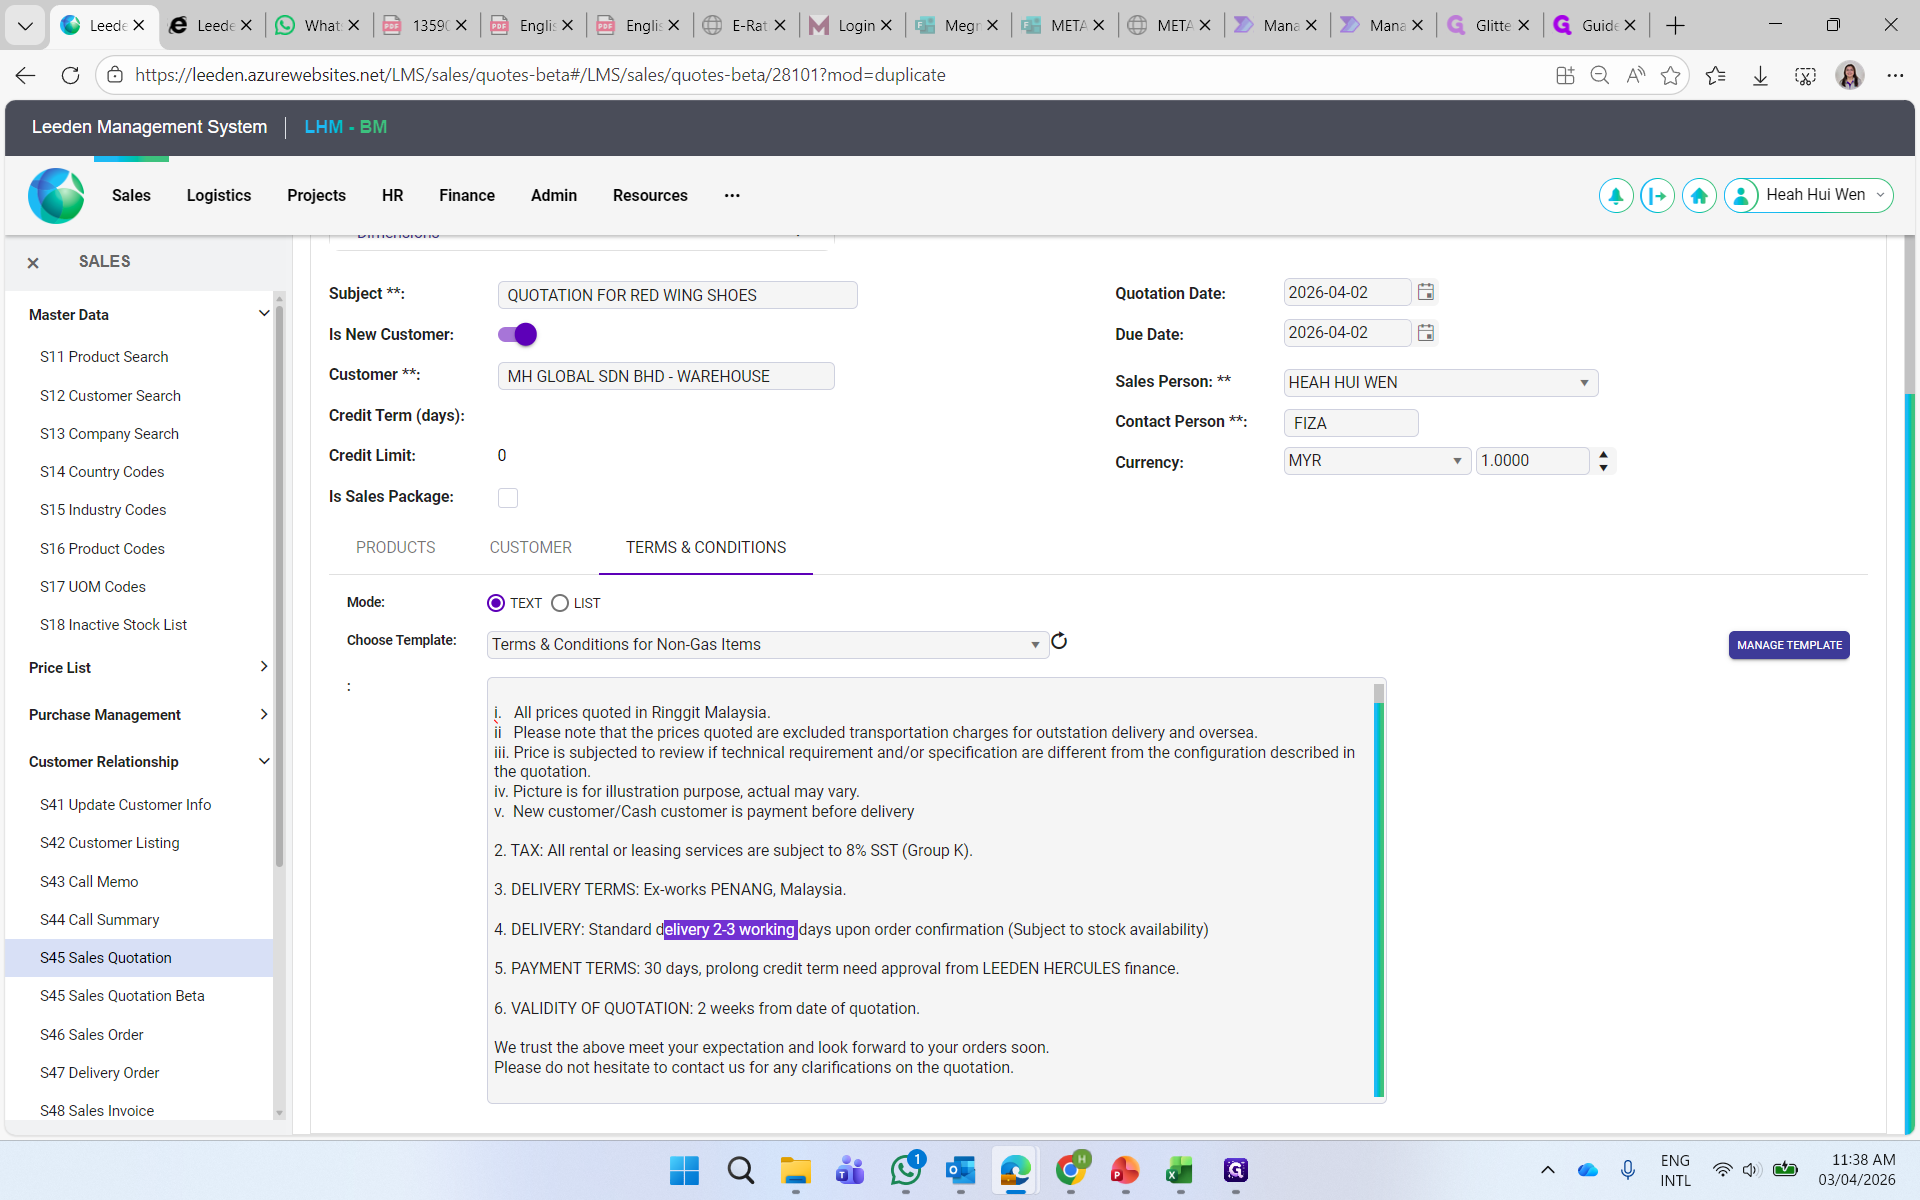Go back in browser history

click(x=25, y=75)
